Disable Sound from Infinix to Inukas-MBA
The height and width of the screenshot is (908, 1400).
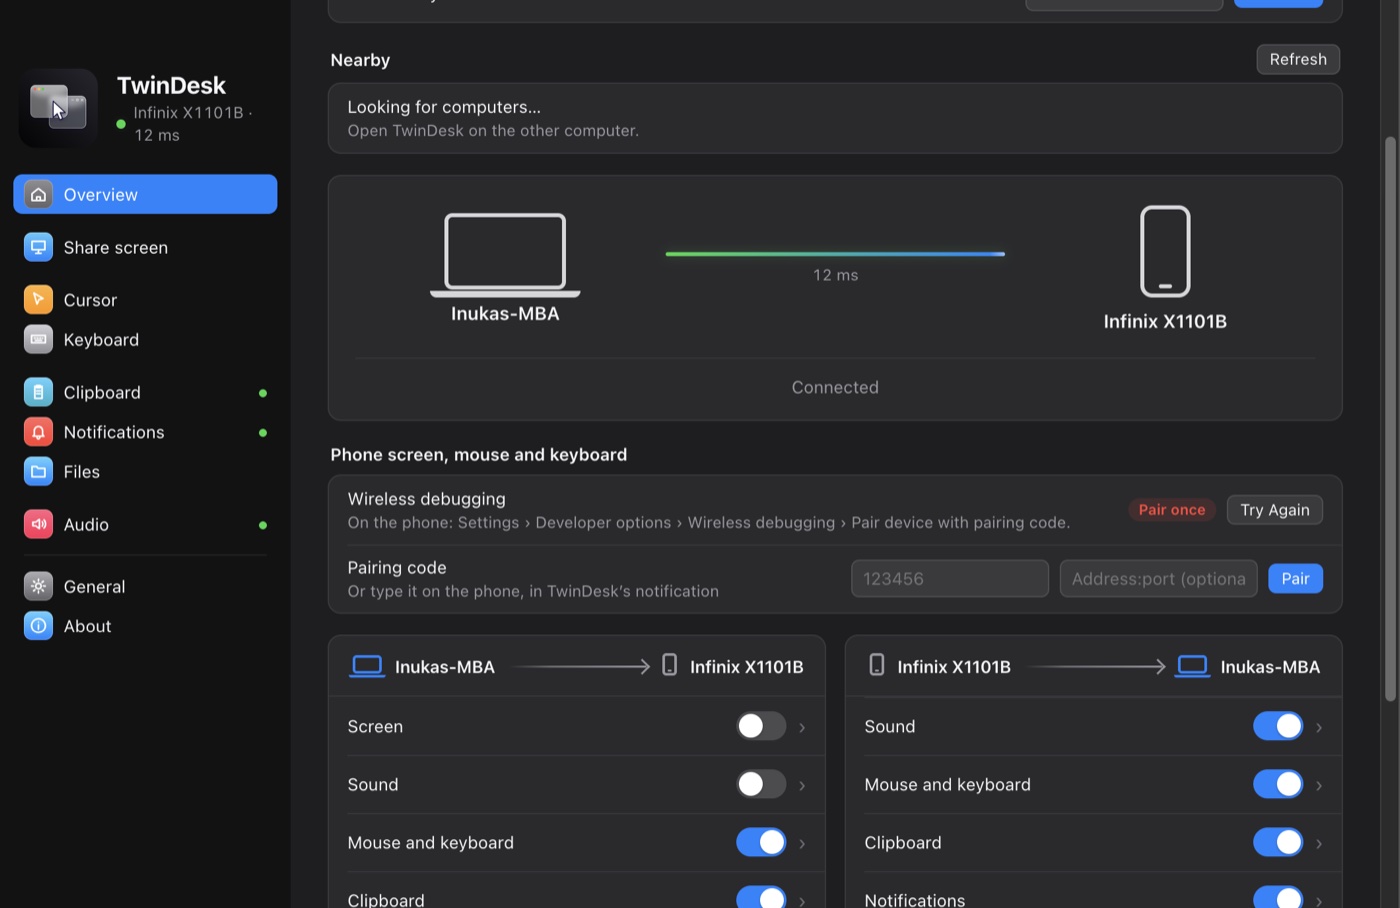point(1278,726)
